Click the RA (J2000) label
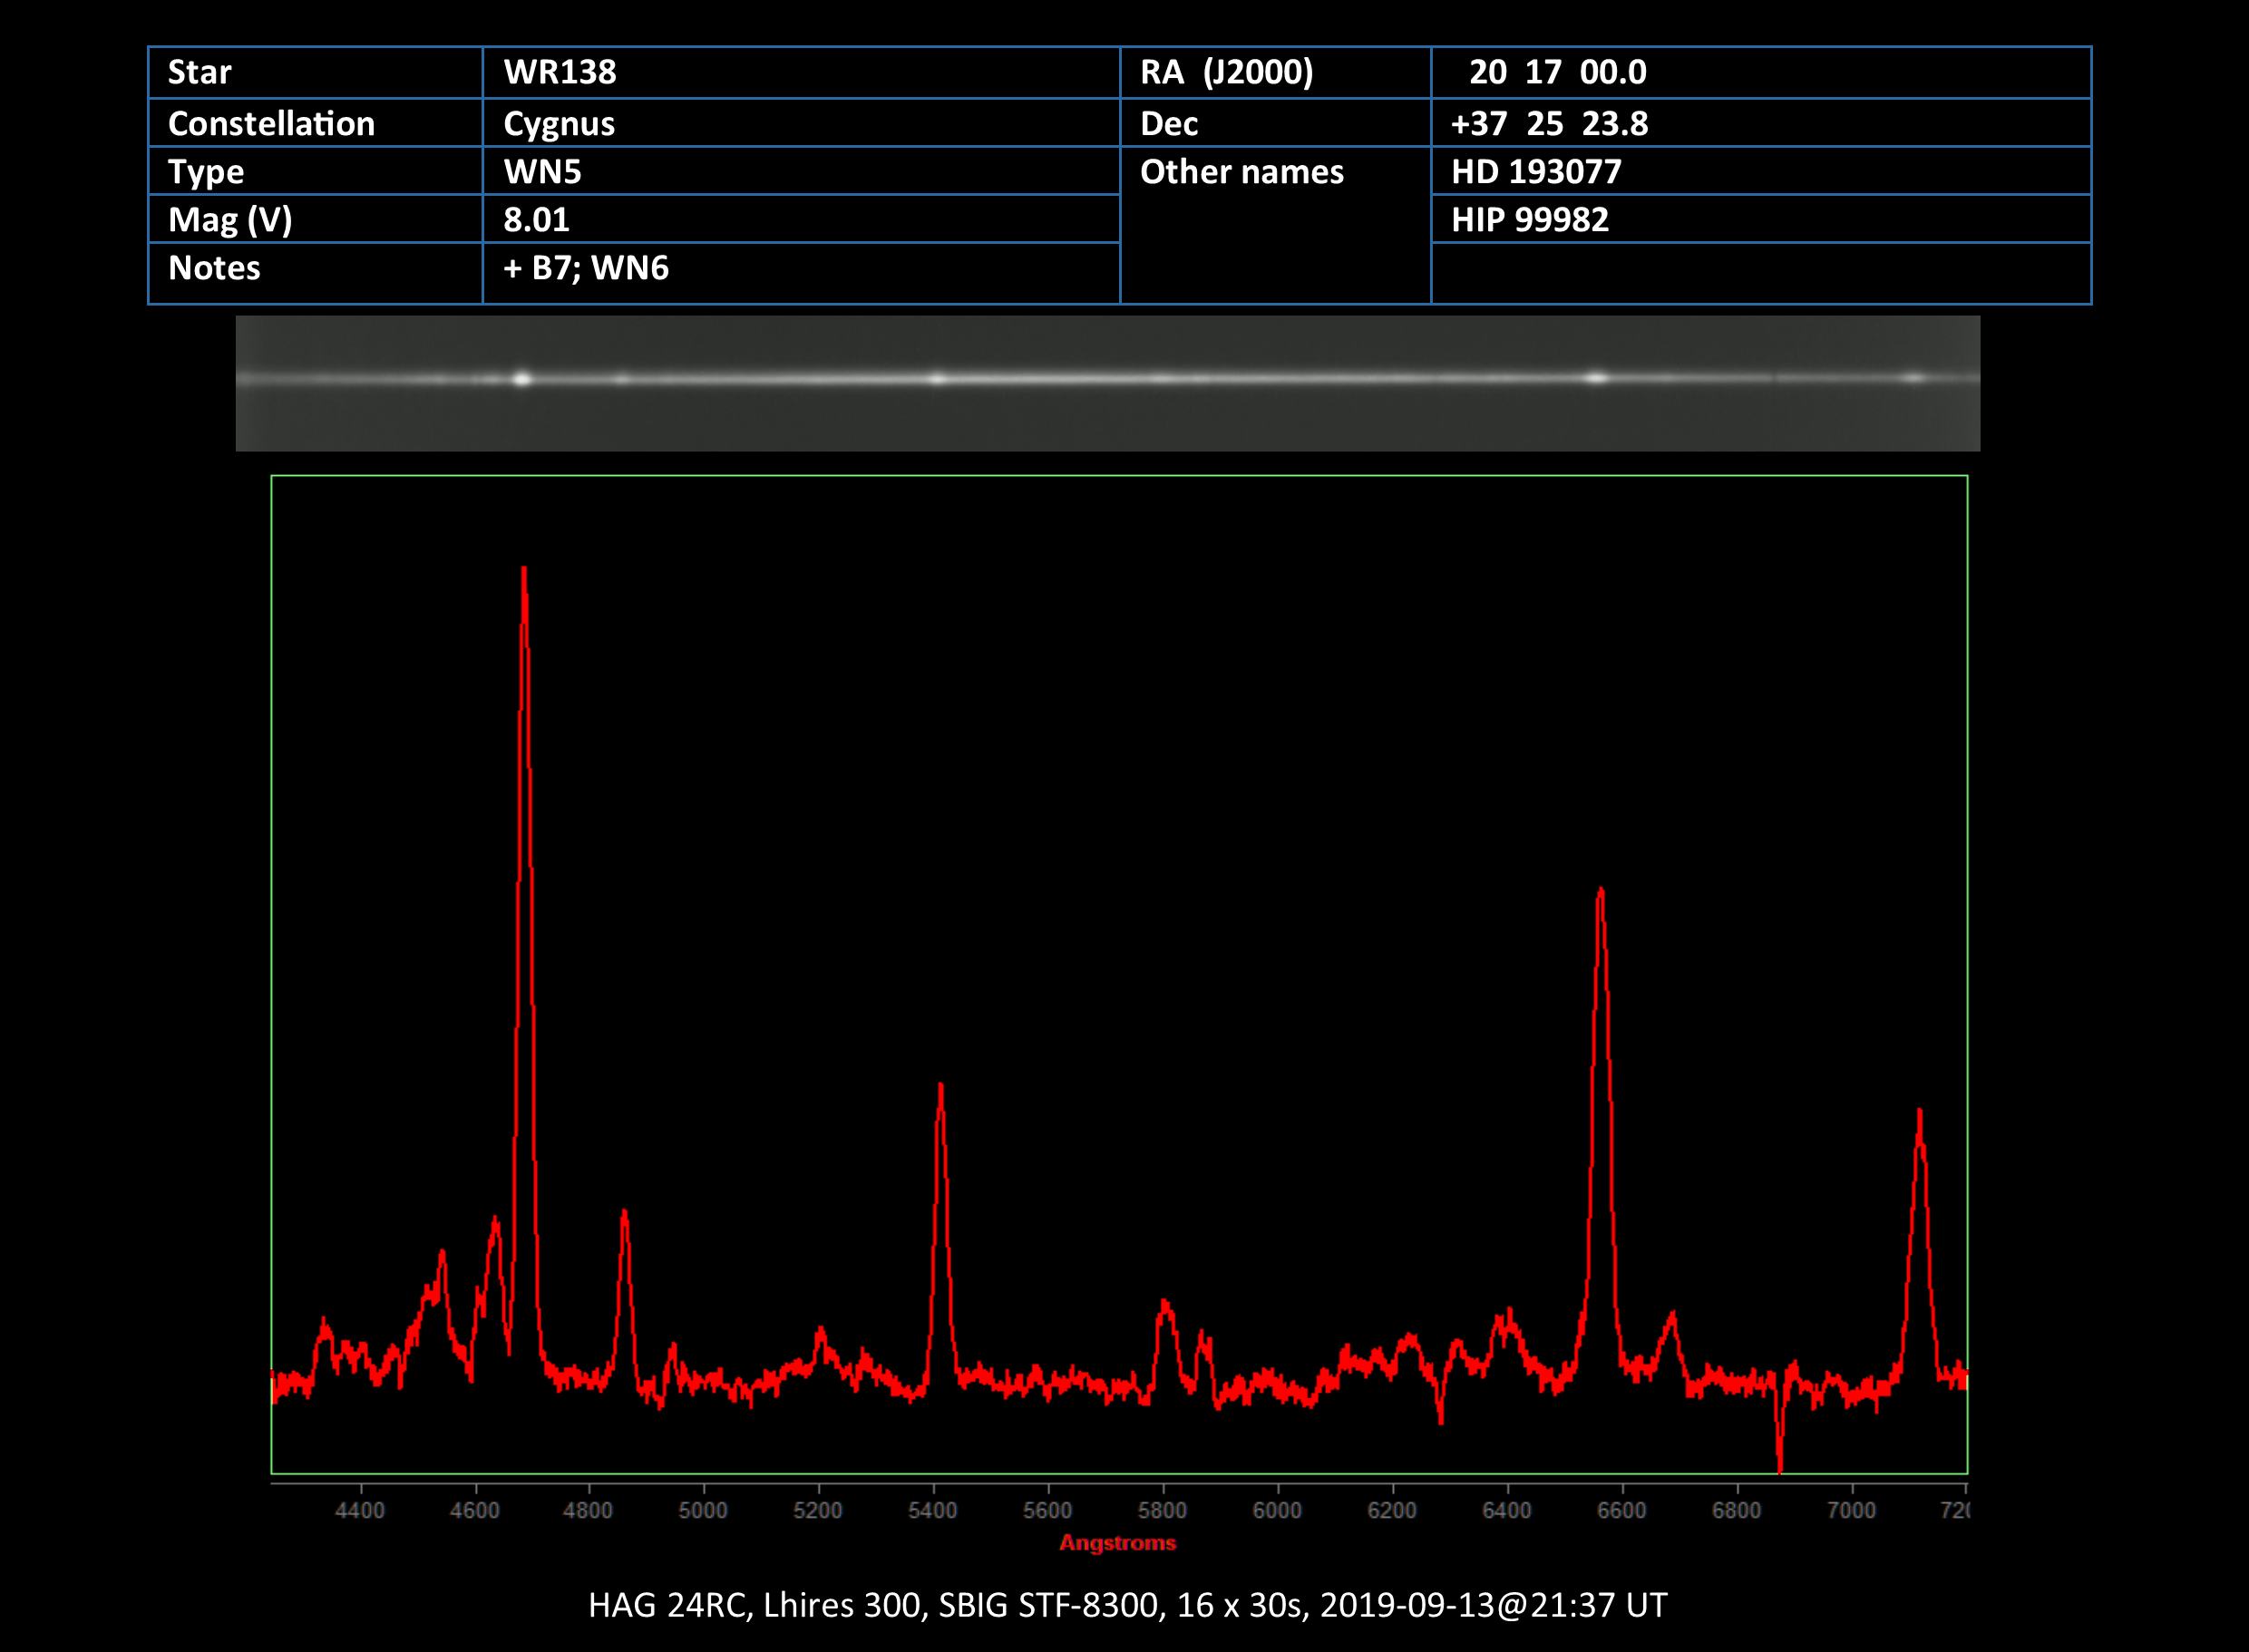2249x1652 pixels. point(1226,72)
